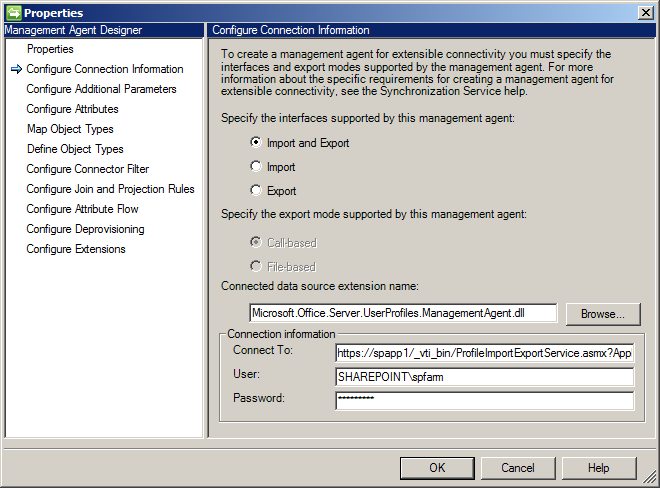660x488 pixels.
Task: Click the User field with SHAREPOINT\spfarm
Action: pos(484,377)
